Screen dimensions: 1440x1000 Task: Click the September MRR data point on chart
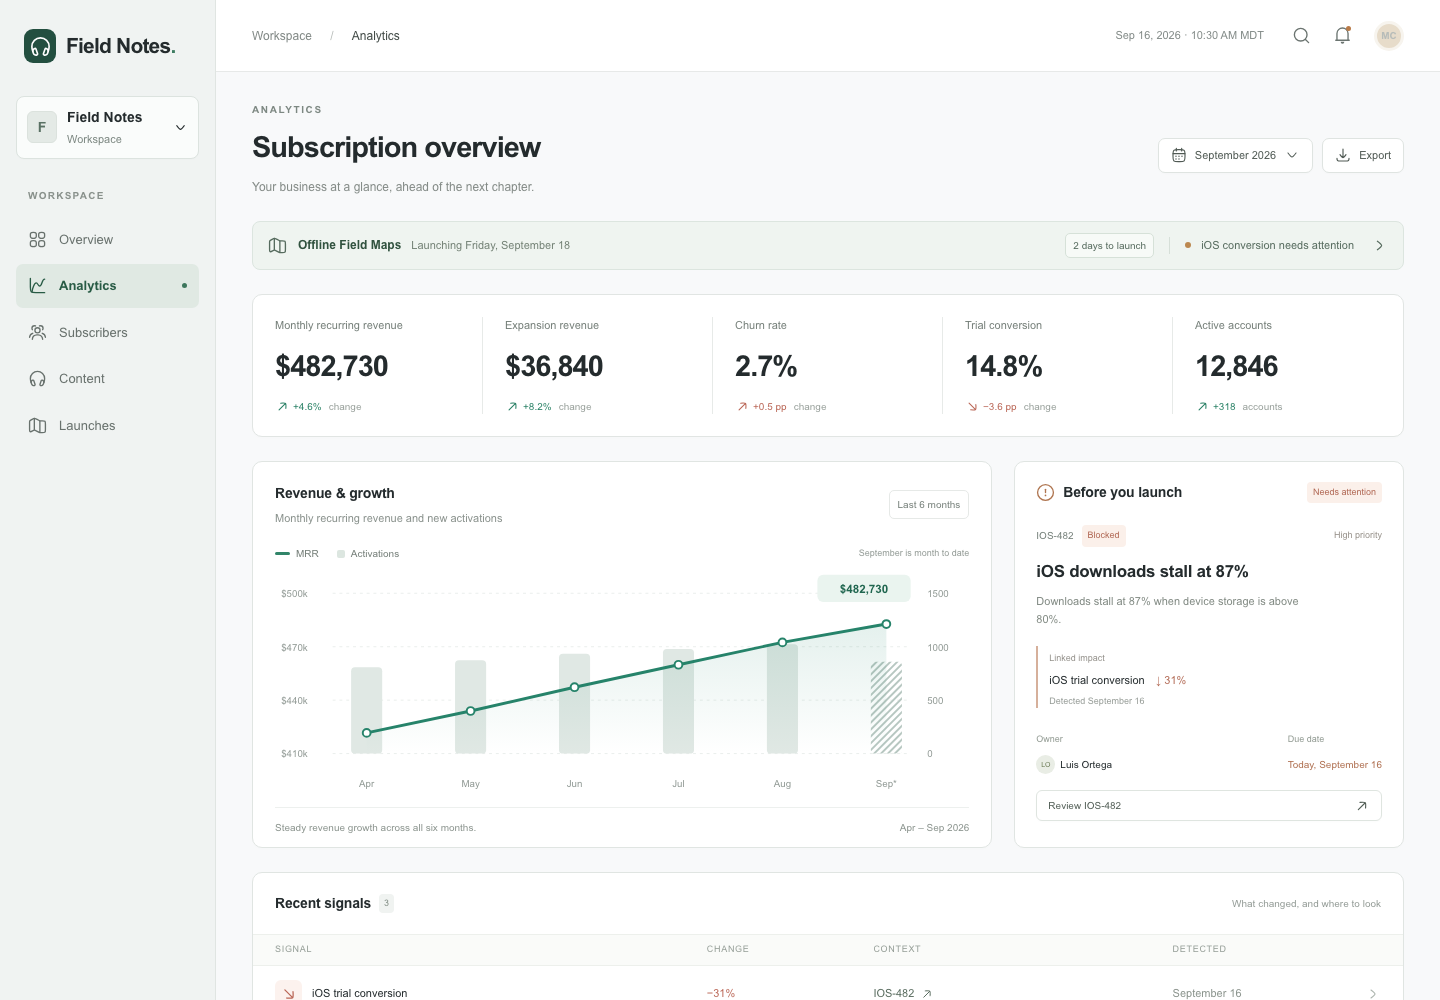tap(886, 624)
